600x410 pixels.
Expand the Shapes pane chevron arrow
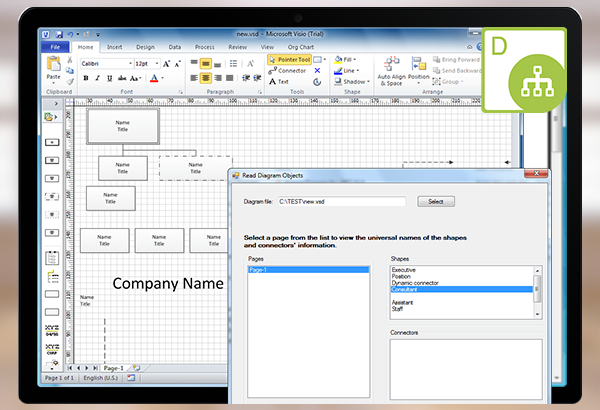56,103
